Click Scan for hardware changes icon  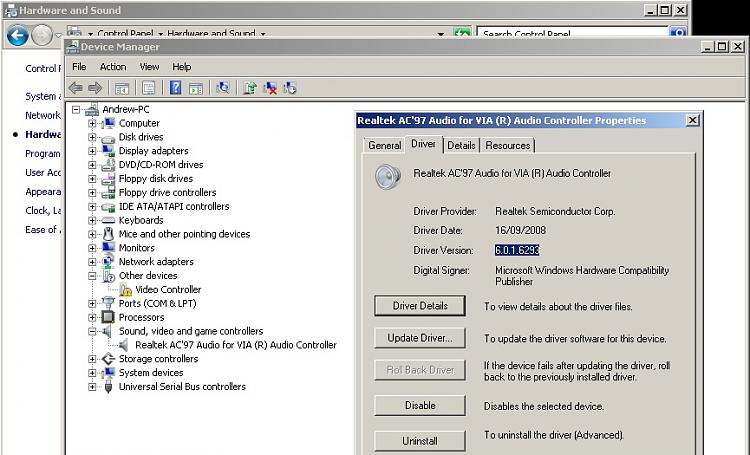point(223,88)
